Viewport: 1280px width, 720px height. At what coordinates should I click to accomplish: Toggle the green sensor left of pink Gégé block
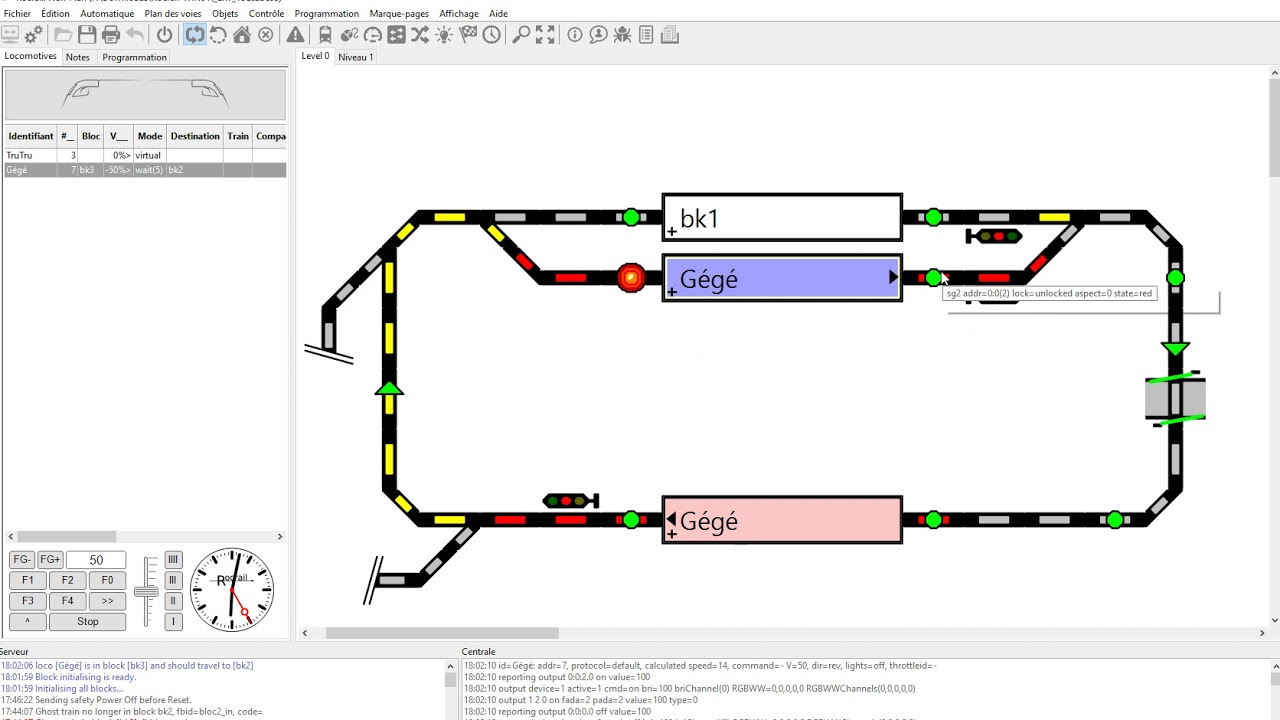pos(631,520)
